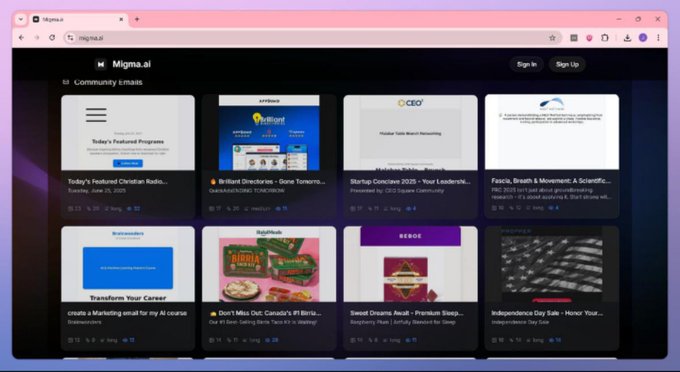680x372 pixels.
Task: Click title Fascia, Breath & Movement
Action: [x=551, y=181]
